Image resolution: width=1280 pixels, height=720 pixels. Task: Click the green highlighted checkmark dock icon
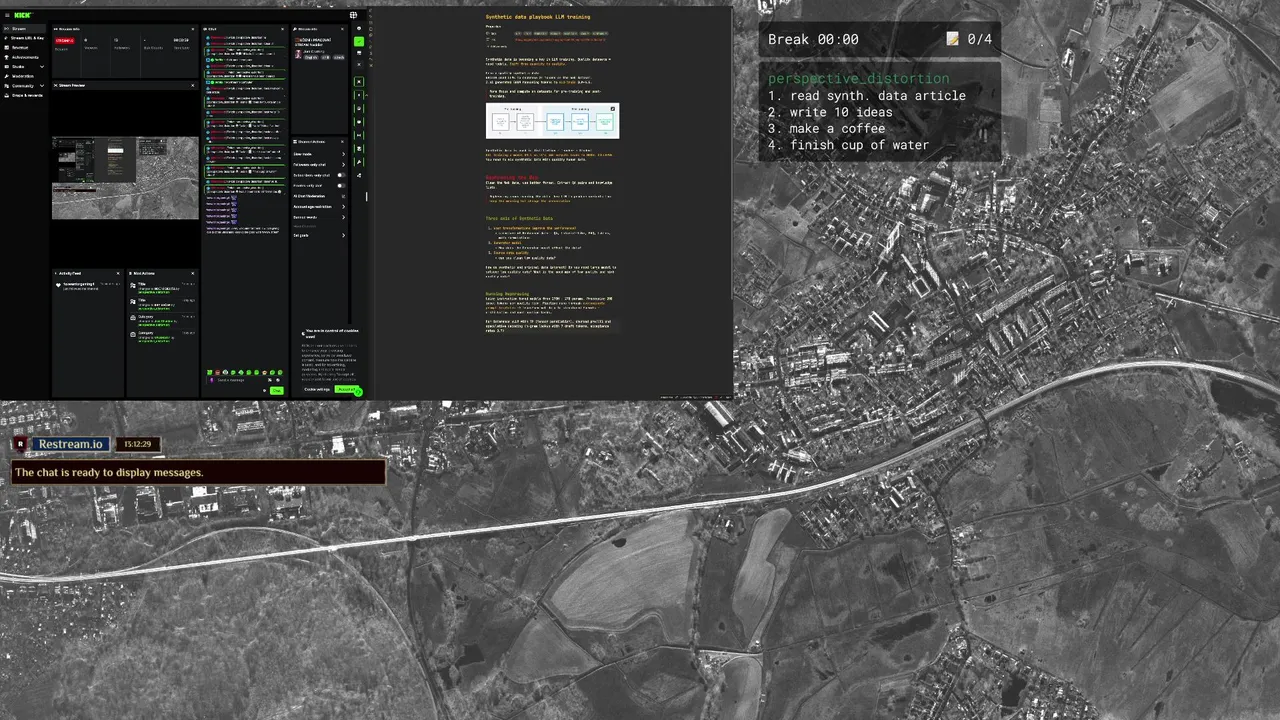359,41
